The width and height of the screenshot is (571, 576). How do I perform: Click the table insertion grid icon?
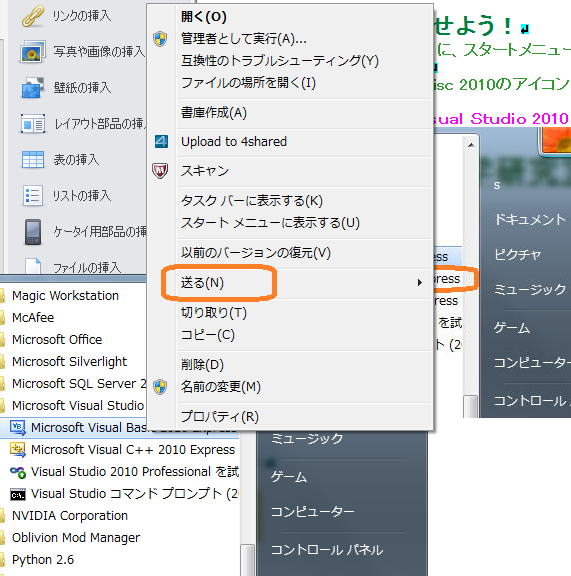33,159
